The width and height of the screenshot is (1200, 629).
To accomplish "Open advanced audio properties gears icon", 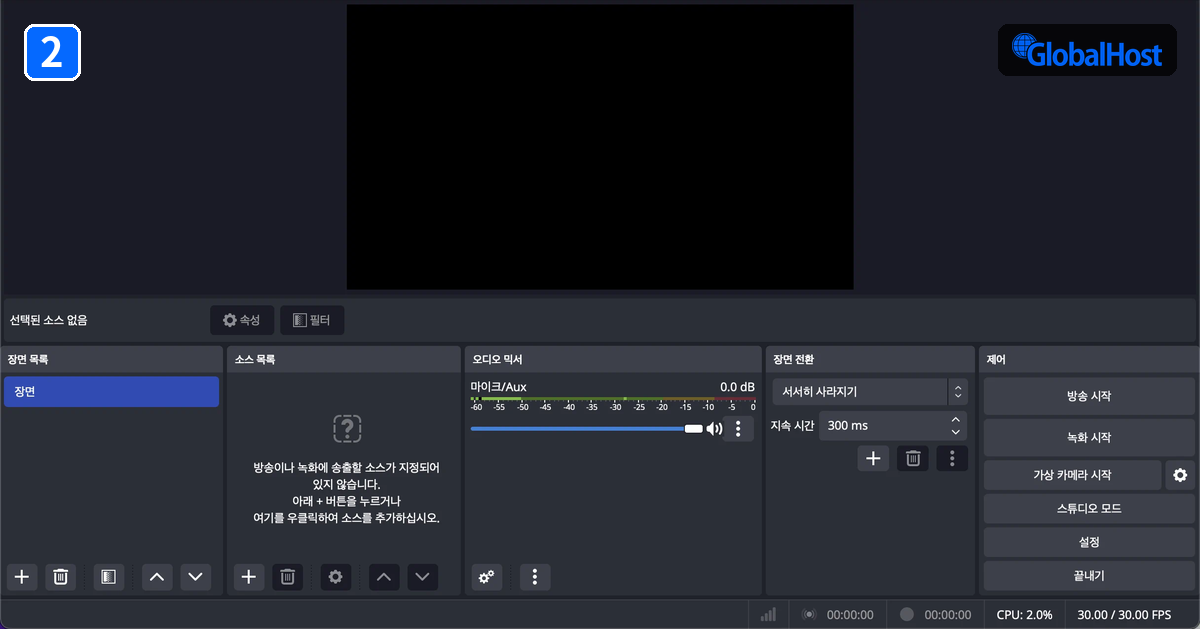I will tap(487, 577).
